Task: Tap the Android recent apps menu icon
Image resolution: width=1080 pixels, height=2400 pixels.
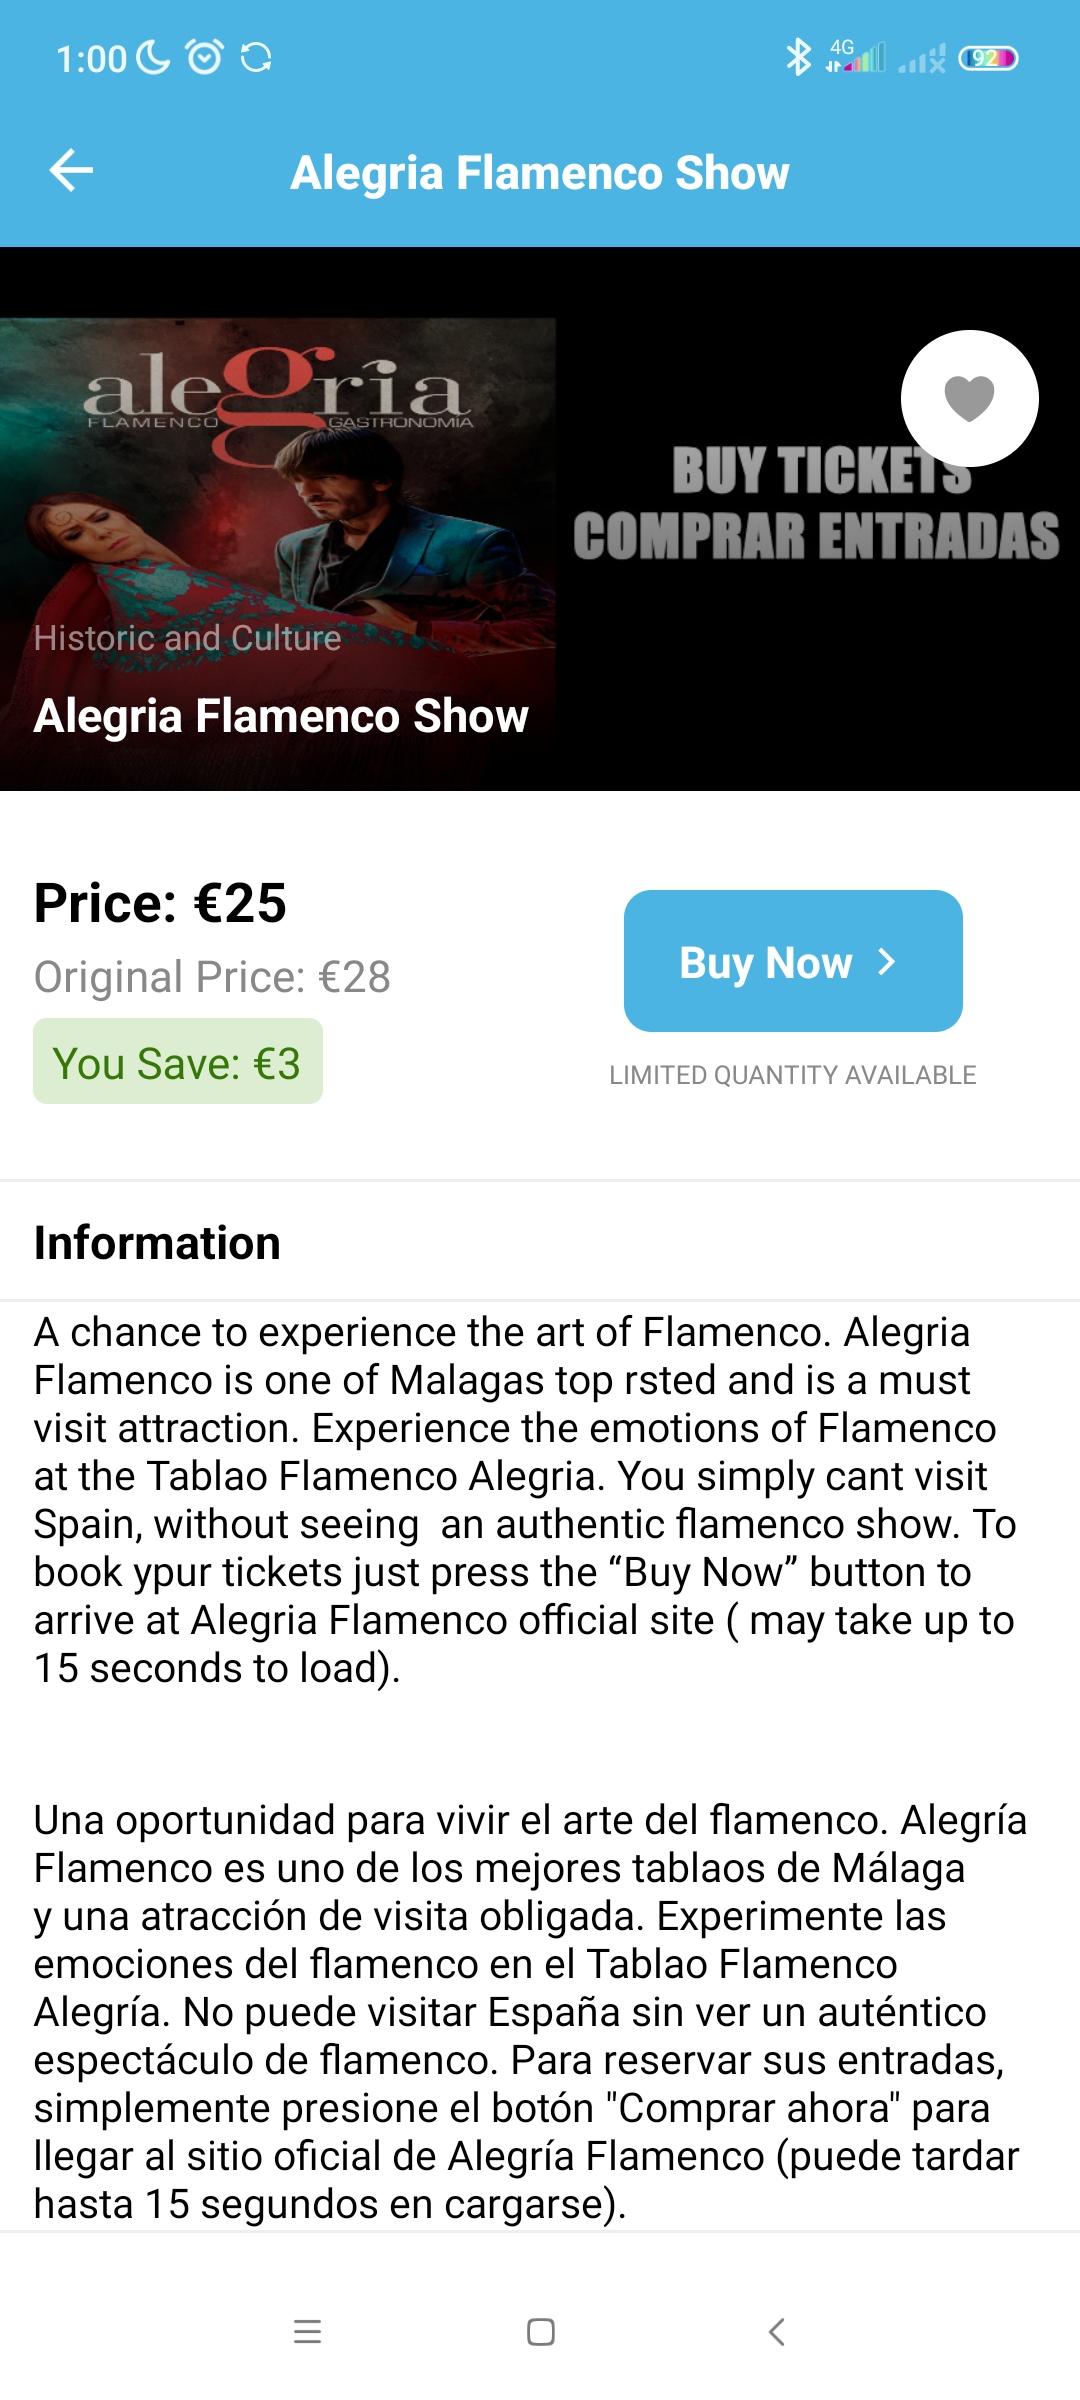Action: click(x=307, y=2332)
